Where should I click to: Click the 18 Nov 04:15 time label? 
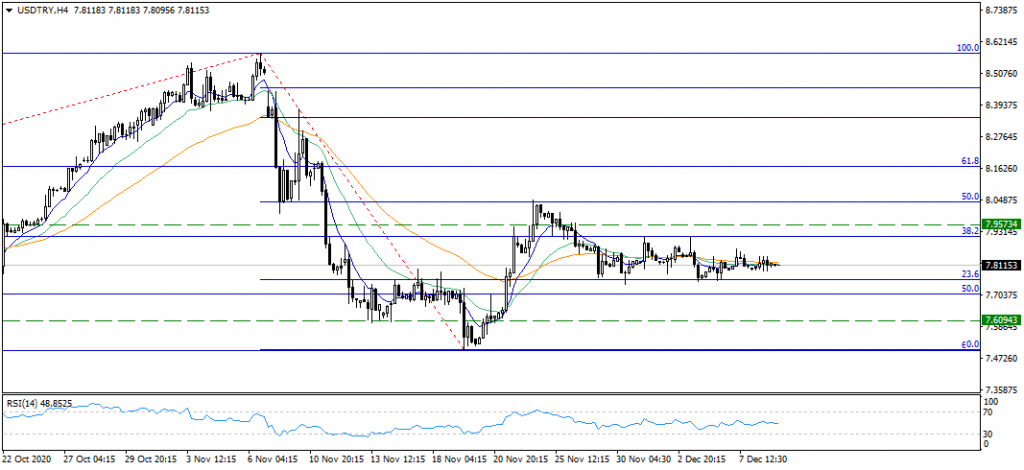pyautogui.click(x=462, y=458)
